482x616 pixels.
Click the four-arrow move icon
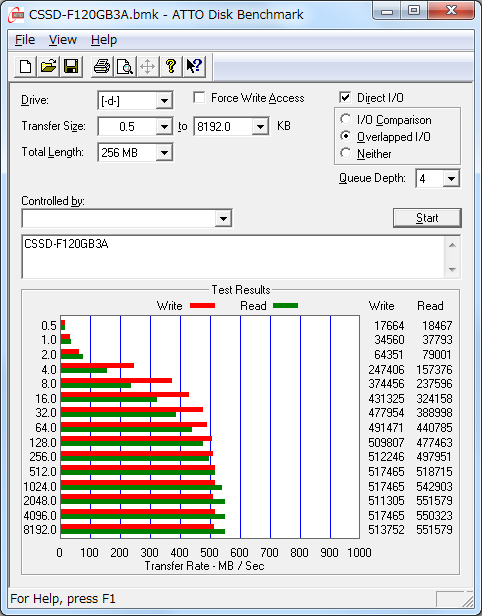(x=148, y=66)
